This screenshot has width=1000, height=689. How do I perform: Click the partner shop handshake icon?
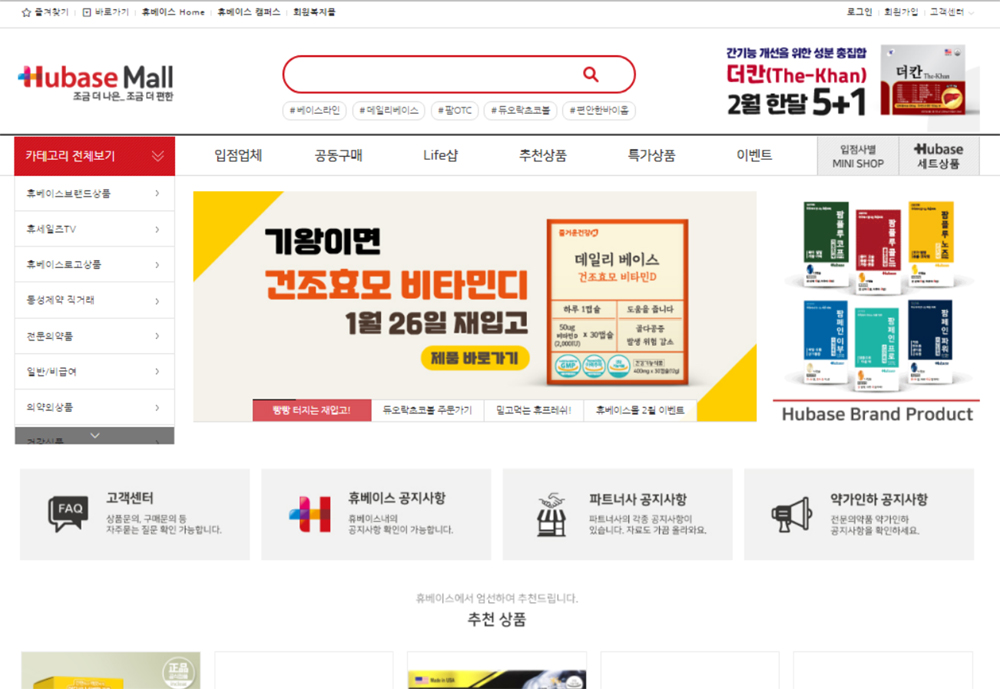pos(551,514)
